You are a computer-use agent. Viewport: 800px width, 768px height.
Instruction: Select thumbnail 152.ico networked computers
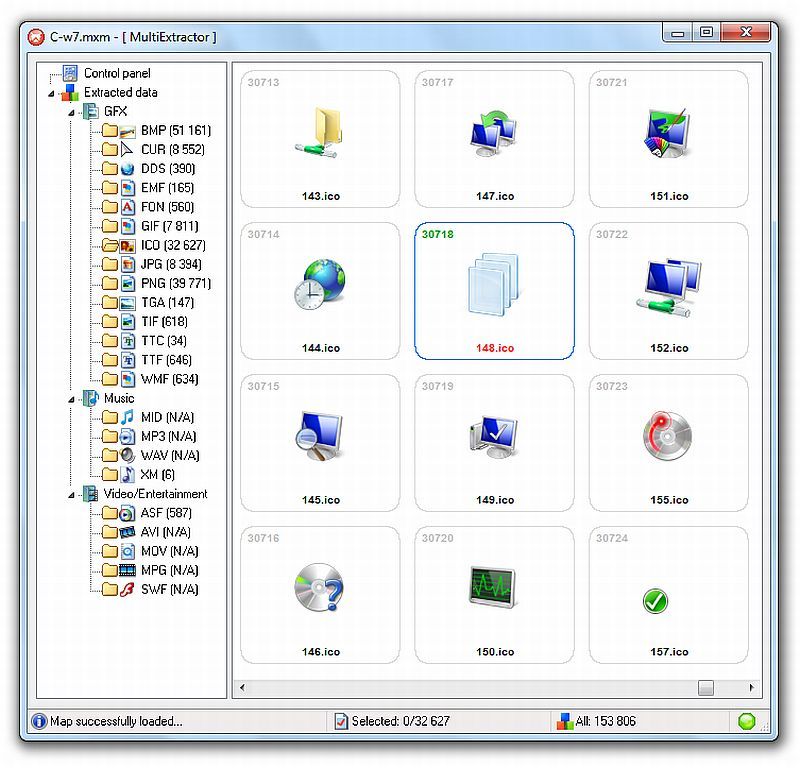pyautogui.click(x=669, y=291)
